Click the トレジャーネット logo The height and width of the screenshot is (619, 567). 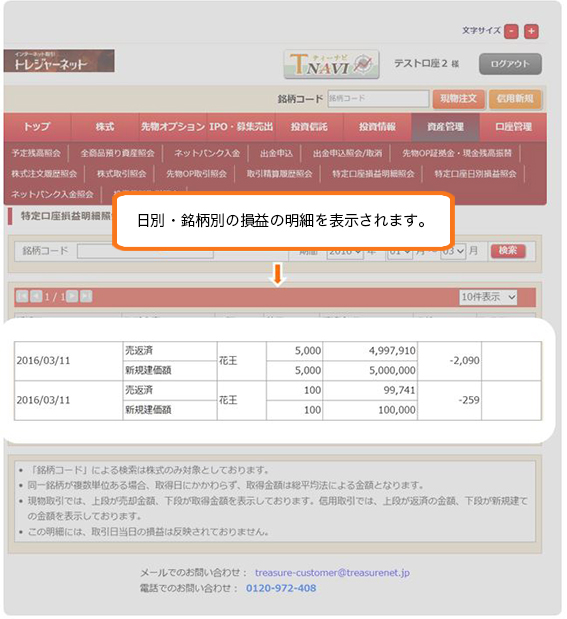click(59, 61)
